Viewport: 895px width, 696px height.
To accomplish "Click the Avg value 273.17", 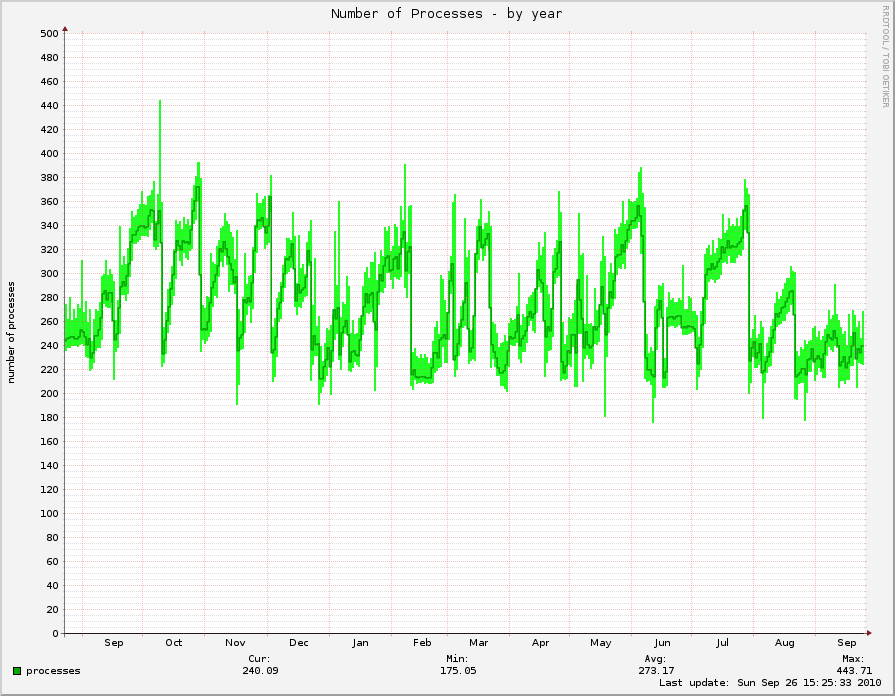I will [656, 670].
